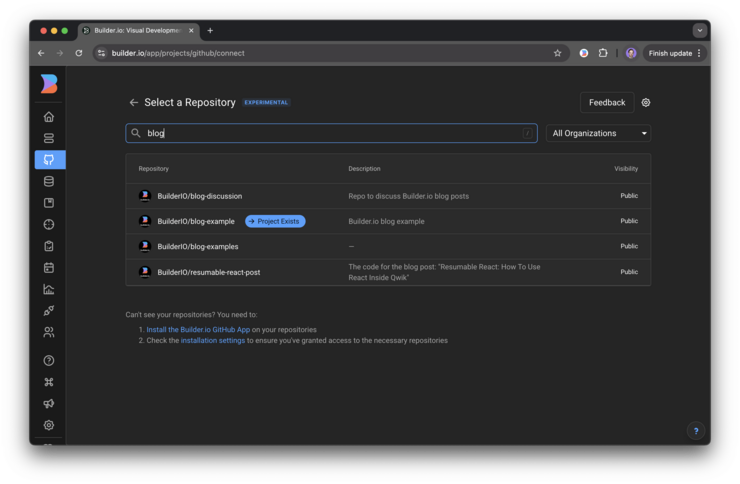Open the installation settings link
This screenshot has width=740, height=484.
pyautogui.click(x=213, y=341)
